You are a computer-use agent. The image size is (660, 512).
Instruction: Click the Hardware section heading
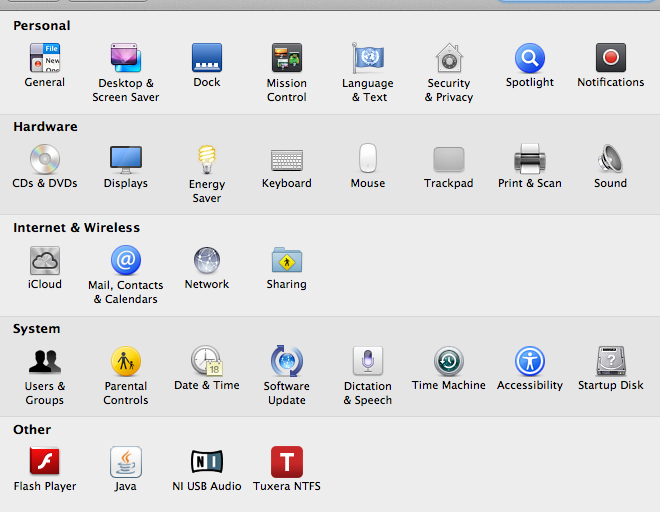(x=45, y=127)
